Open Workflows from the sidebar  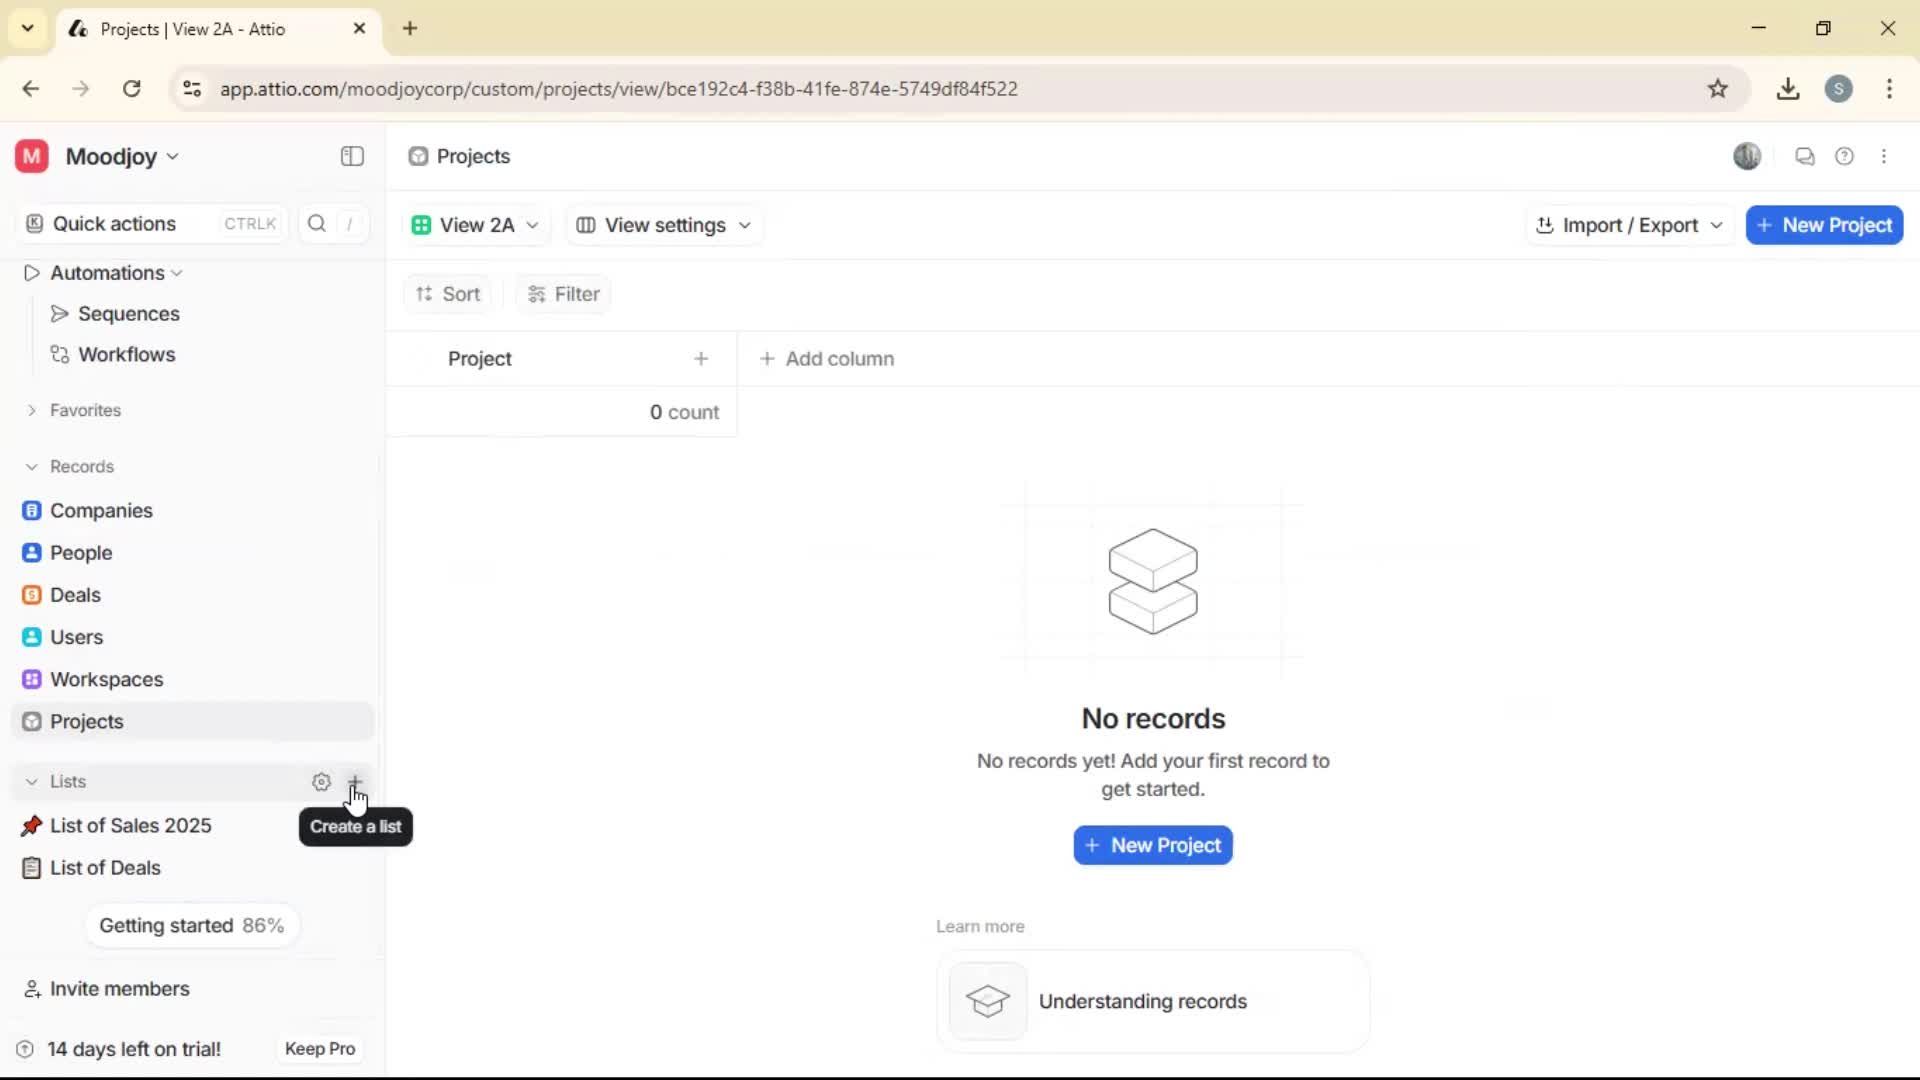point(127,354)
